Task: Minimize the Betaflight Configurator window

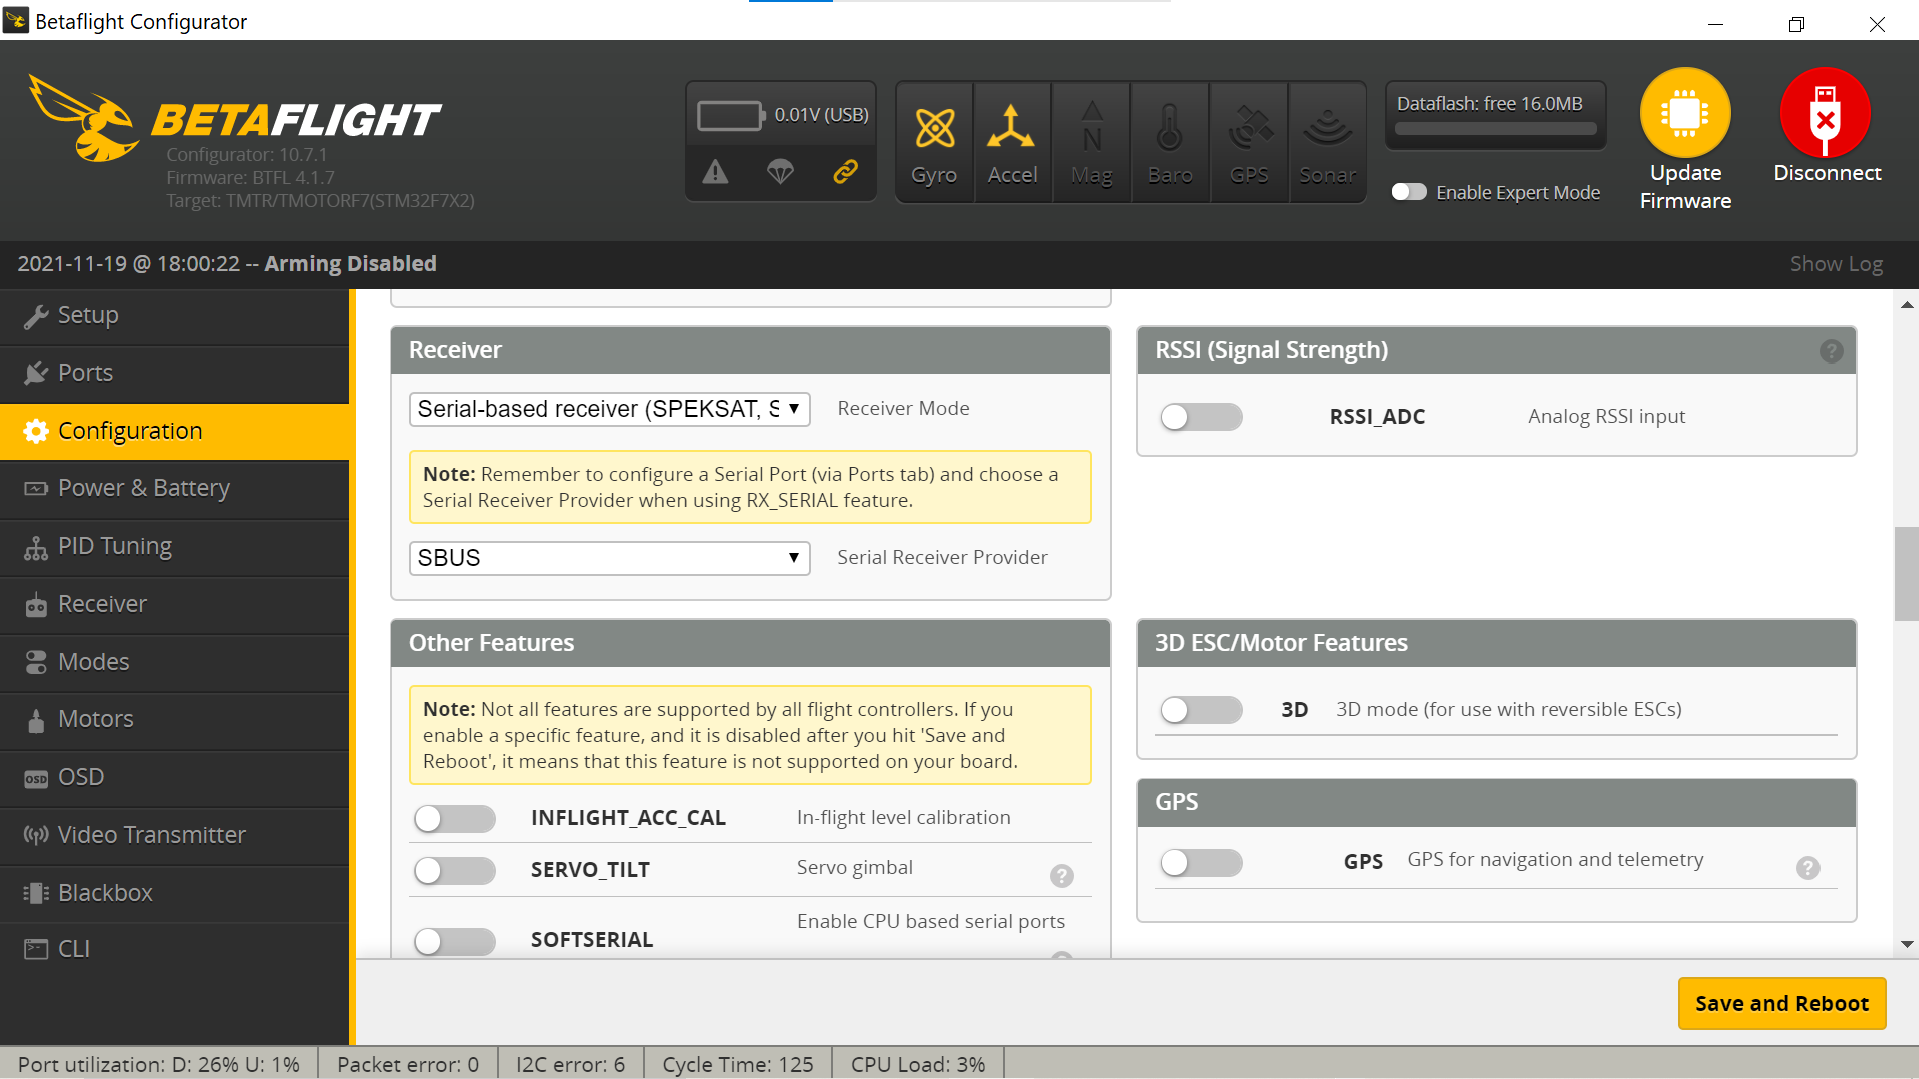Action: [1715, 24]
